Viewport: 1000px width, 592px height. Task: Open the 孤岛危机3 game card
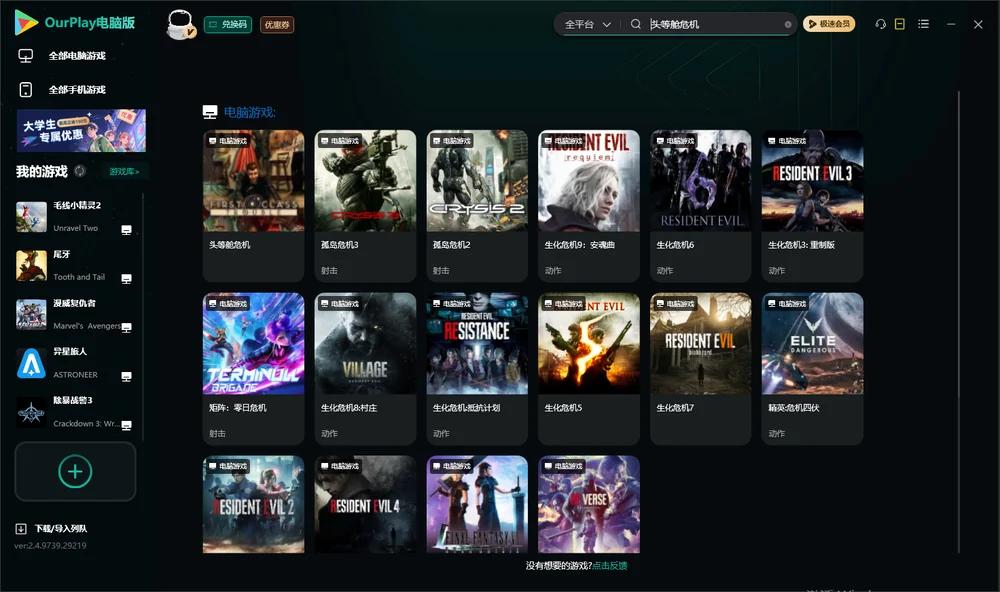[365, 205]
